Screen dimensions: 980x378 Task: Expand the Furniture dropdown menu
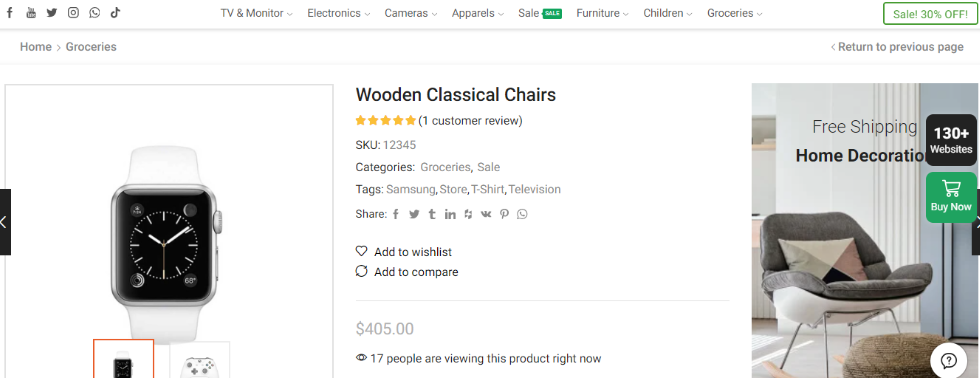click(602, 13)
